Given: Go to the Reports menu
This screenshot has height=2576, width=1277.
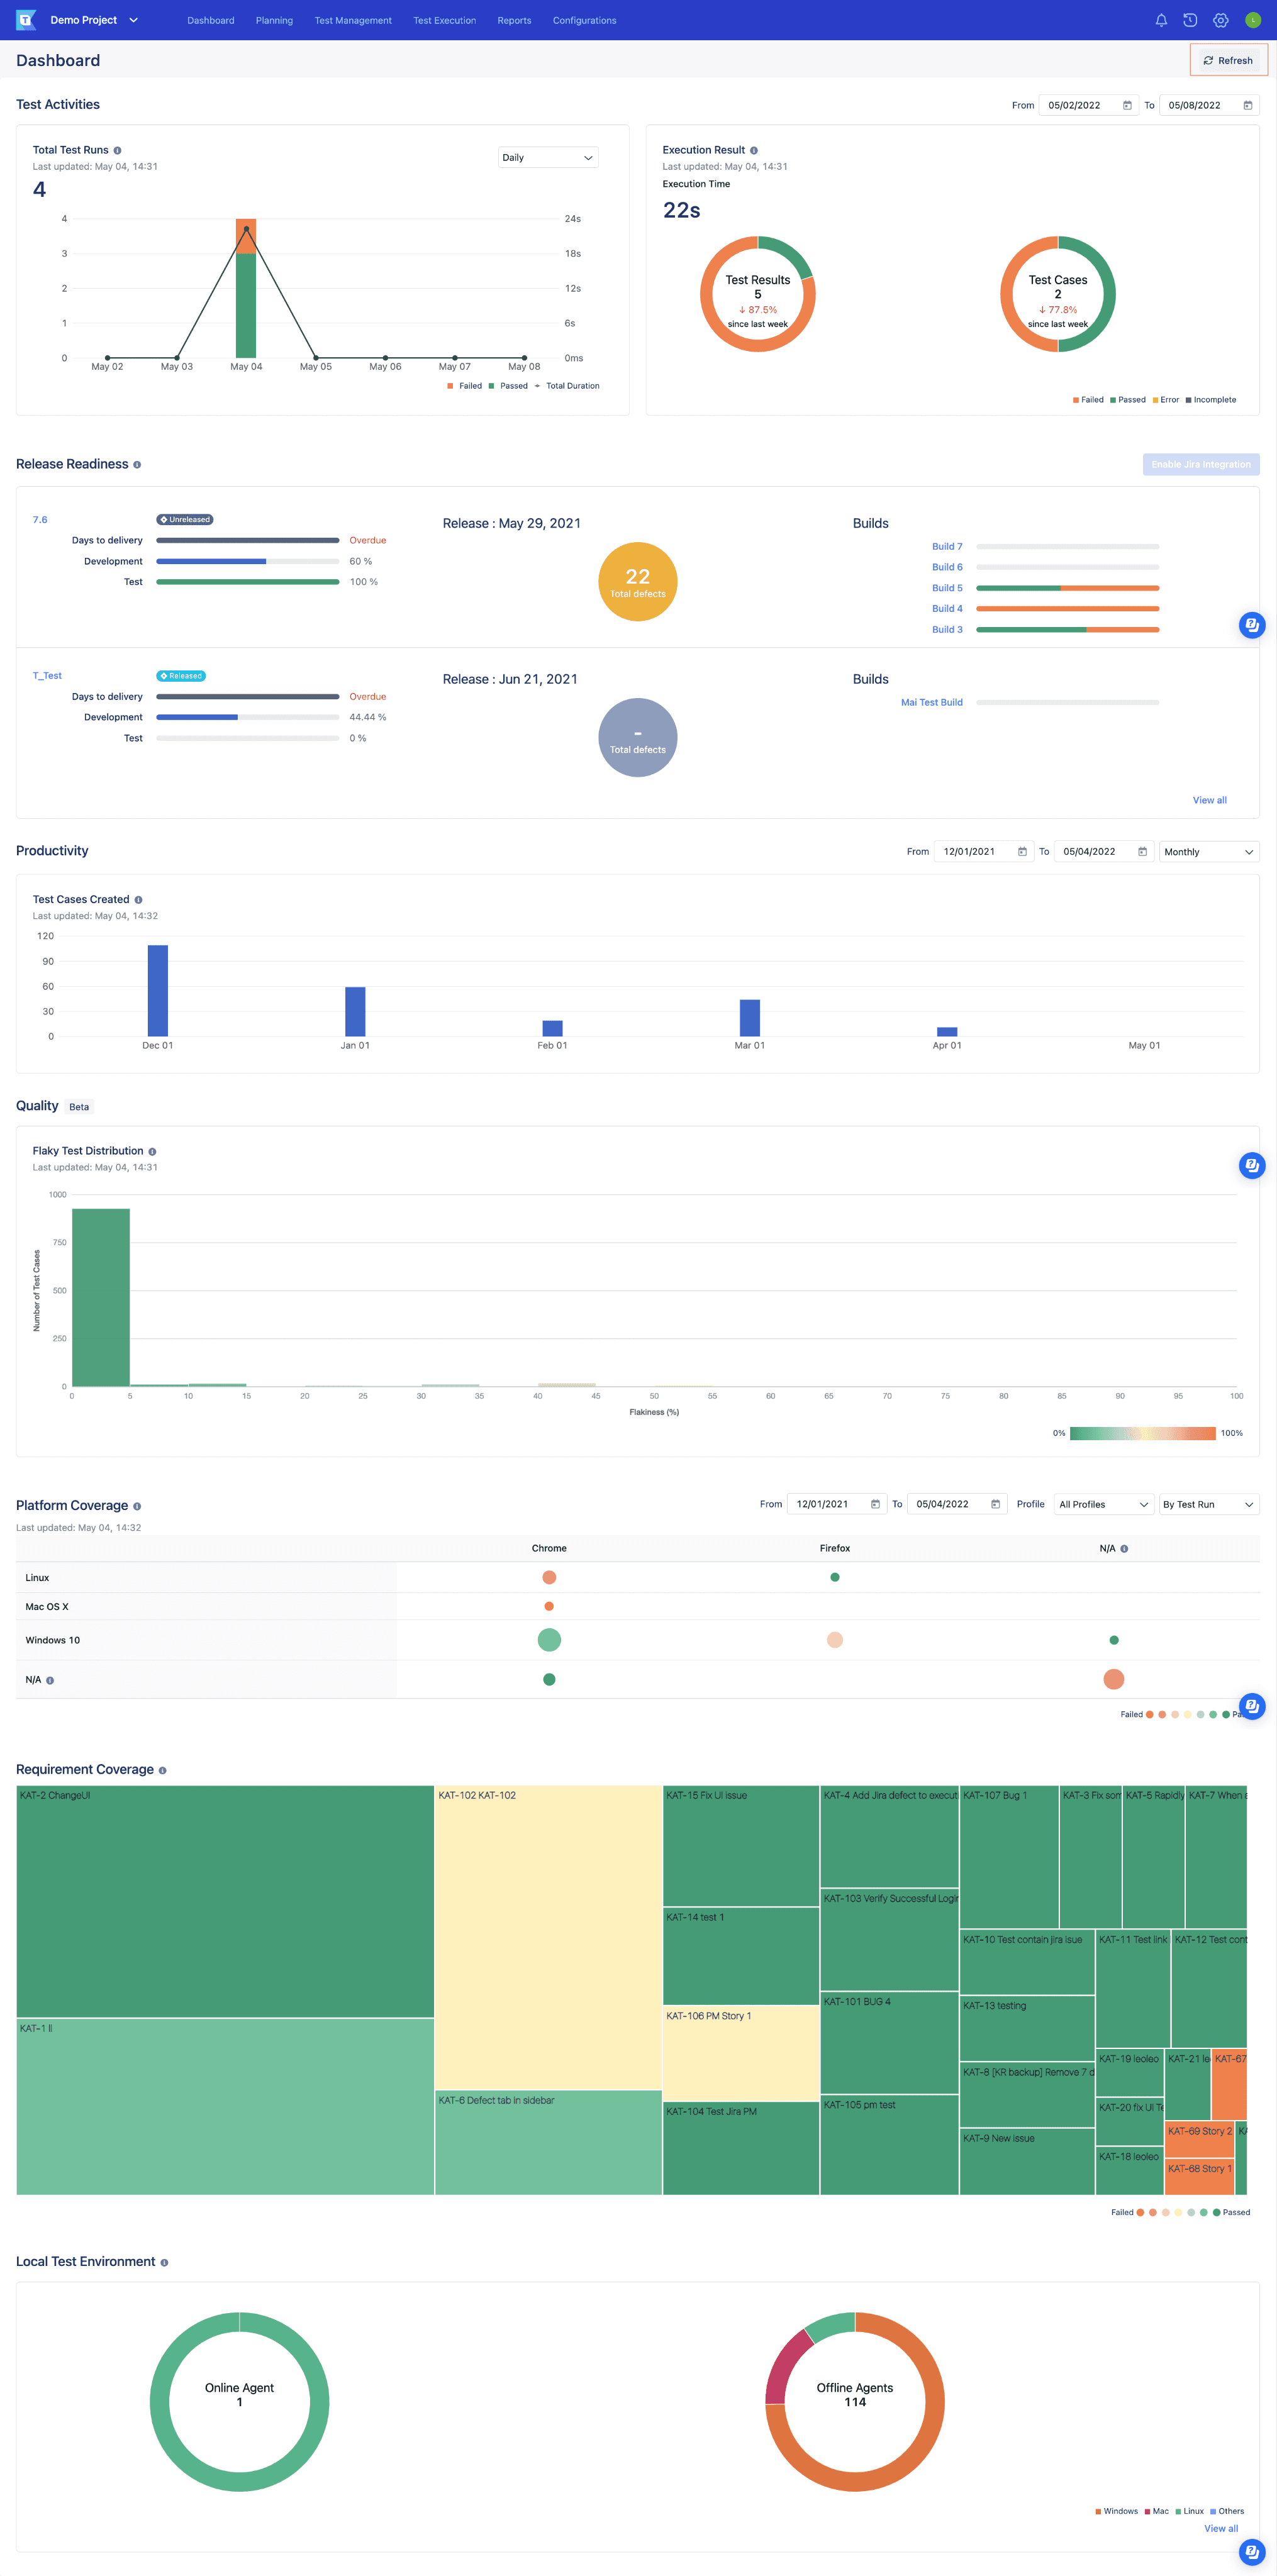Looking at the screenshot, I should (x=514, y=20).
